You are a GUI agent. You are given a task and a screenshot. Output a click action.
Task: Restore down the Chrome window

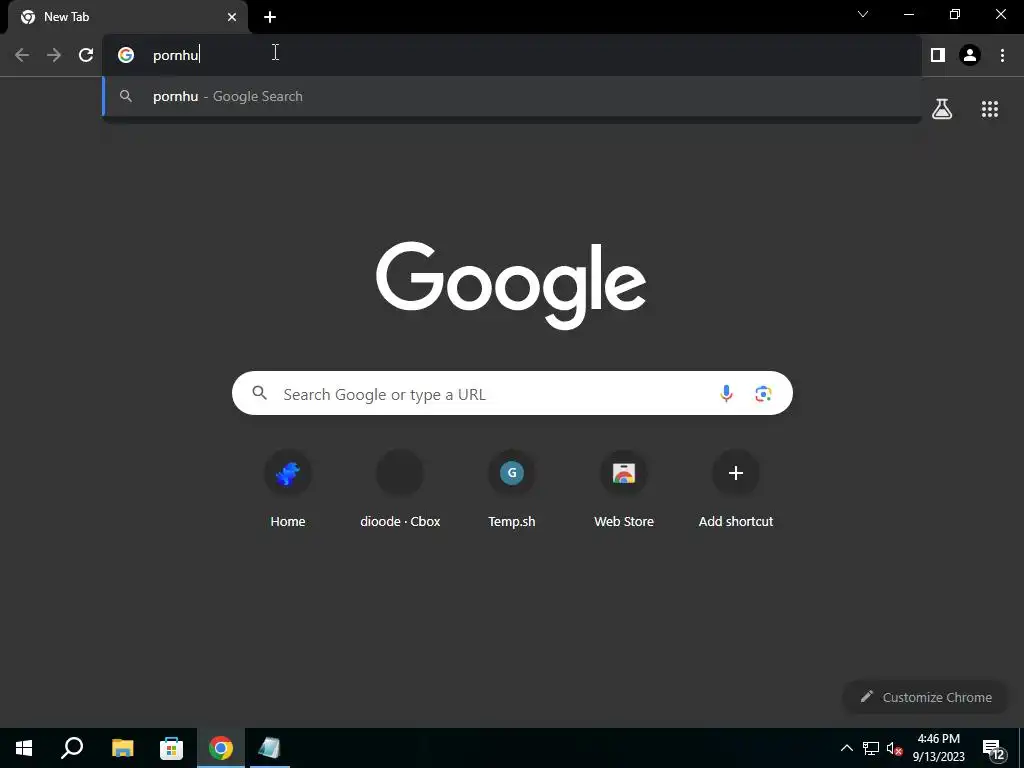(955, 14)
